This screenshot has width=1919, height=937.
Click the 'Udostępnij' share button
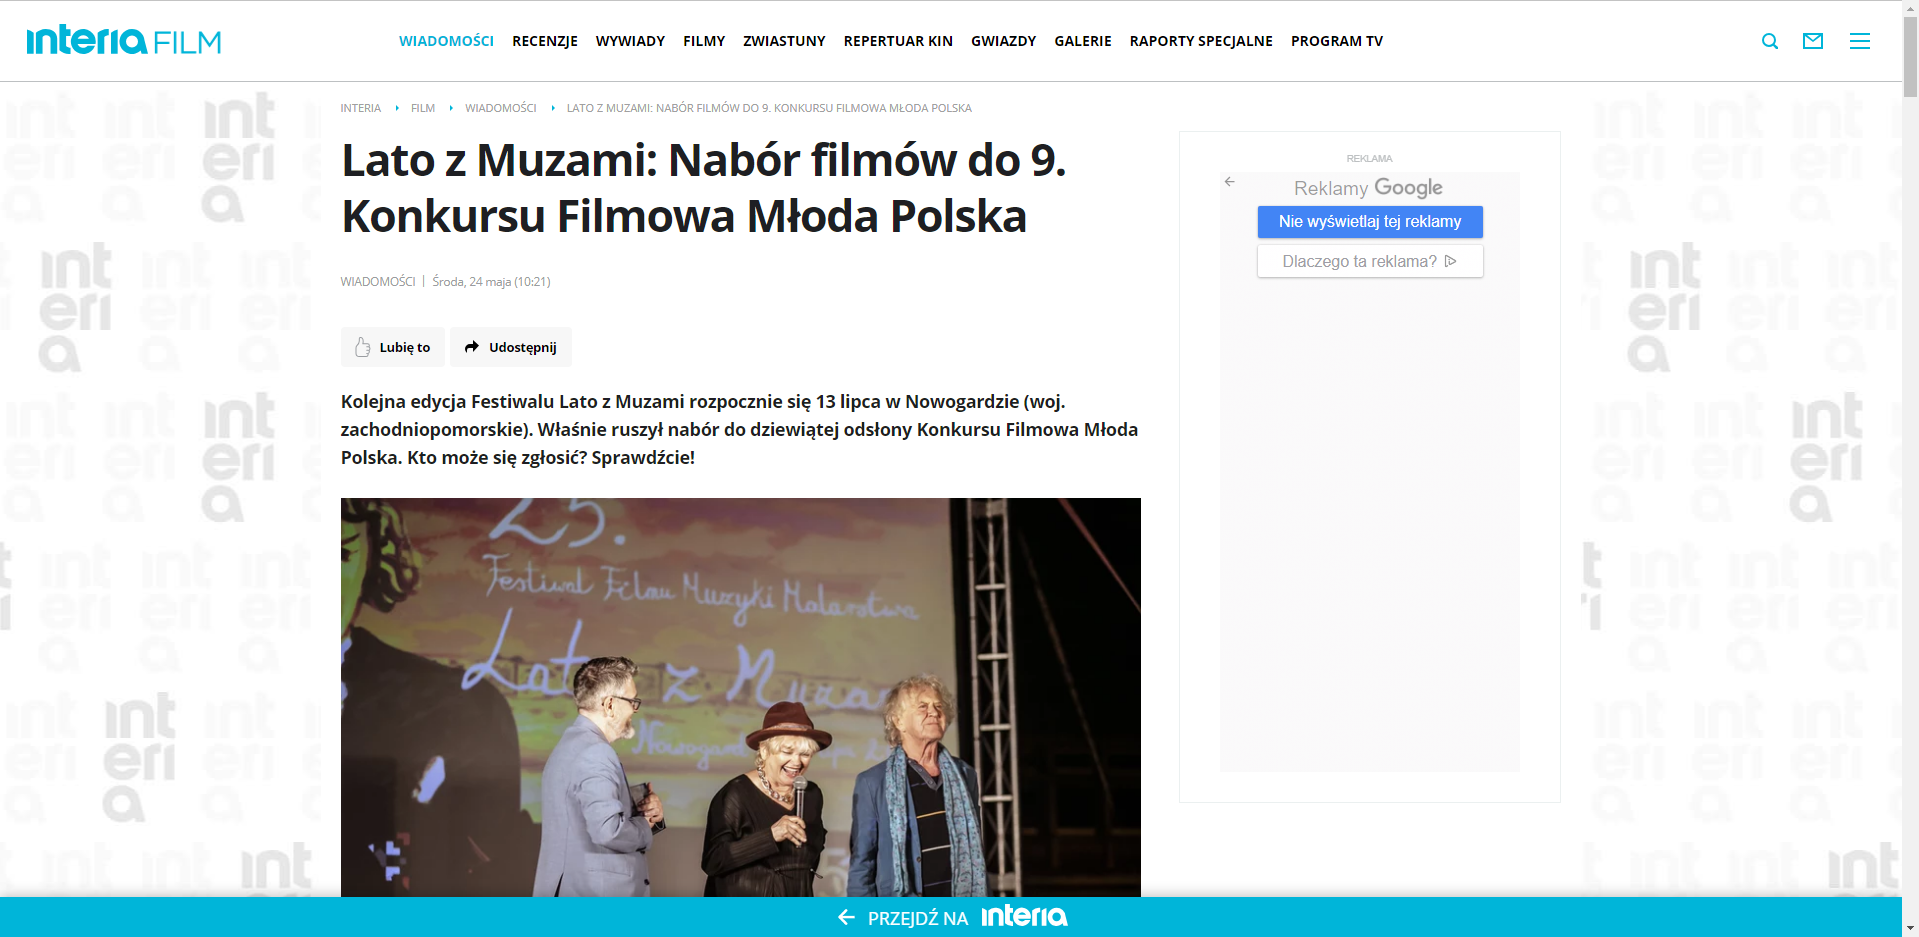[x=510, y=347]
